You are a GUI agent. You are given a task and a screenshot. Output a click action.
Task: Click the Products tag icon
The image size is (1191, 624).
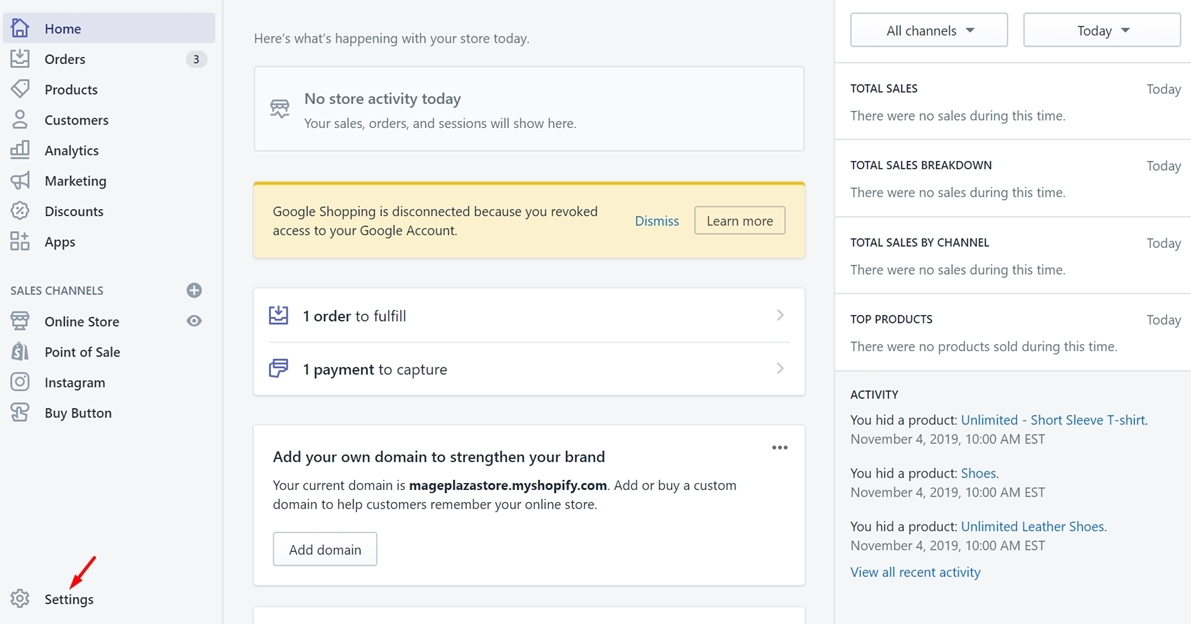(20, 89)
